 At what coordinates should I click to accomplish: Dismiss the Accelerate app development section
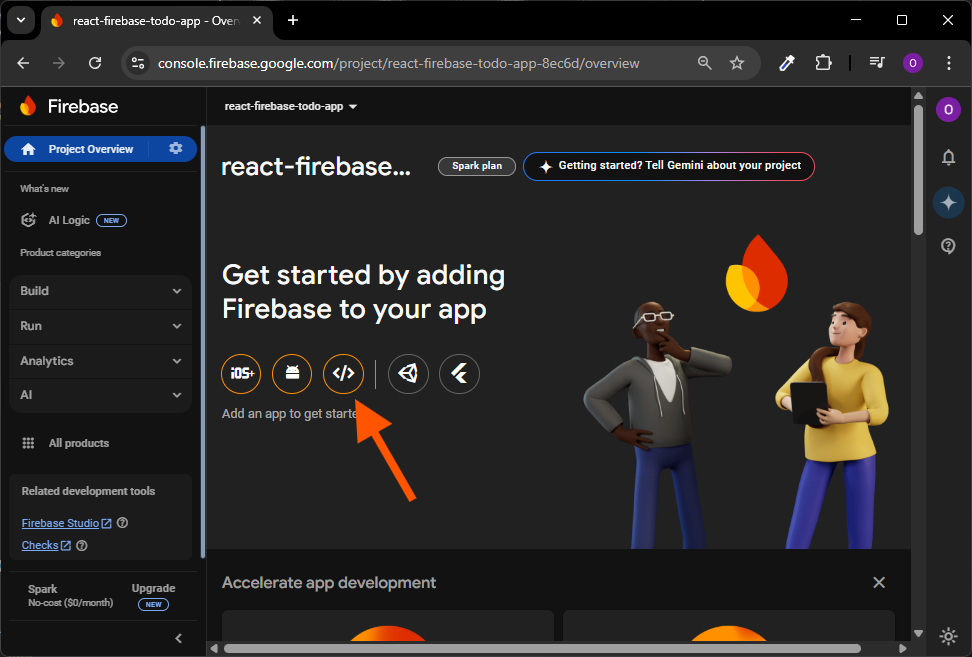879,583
